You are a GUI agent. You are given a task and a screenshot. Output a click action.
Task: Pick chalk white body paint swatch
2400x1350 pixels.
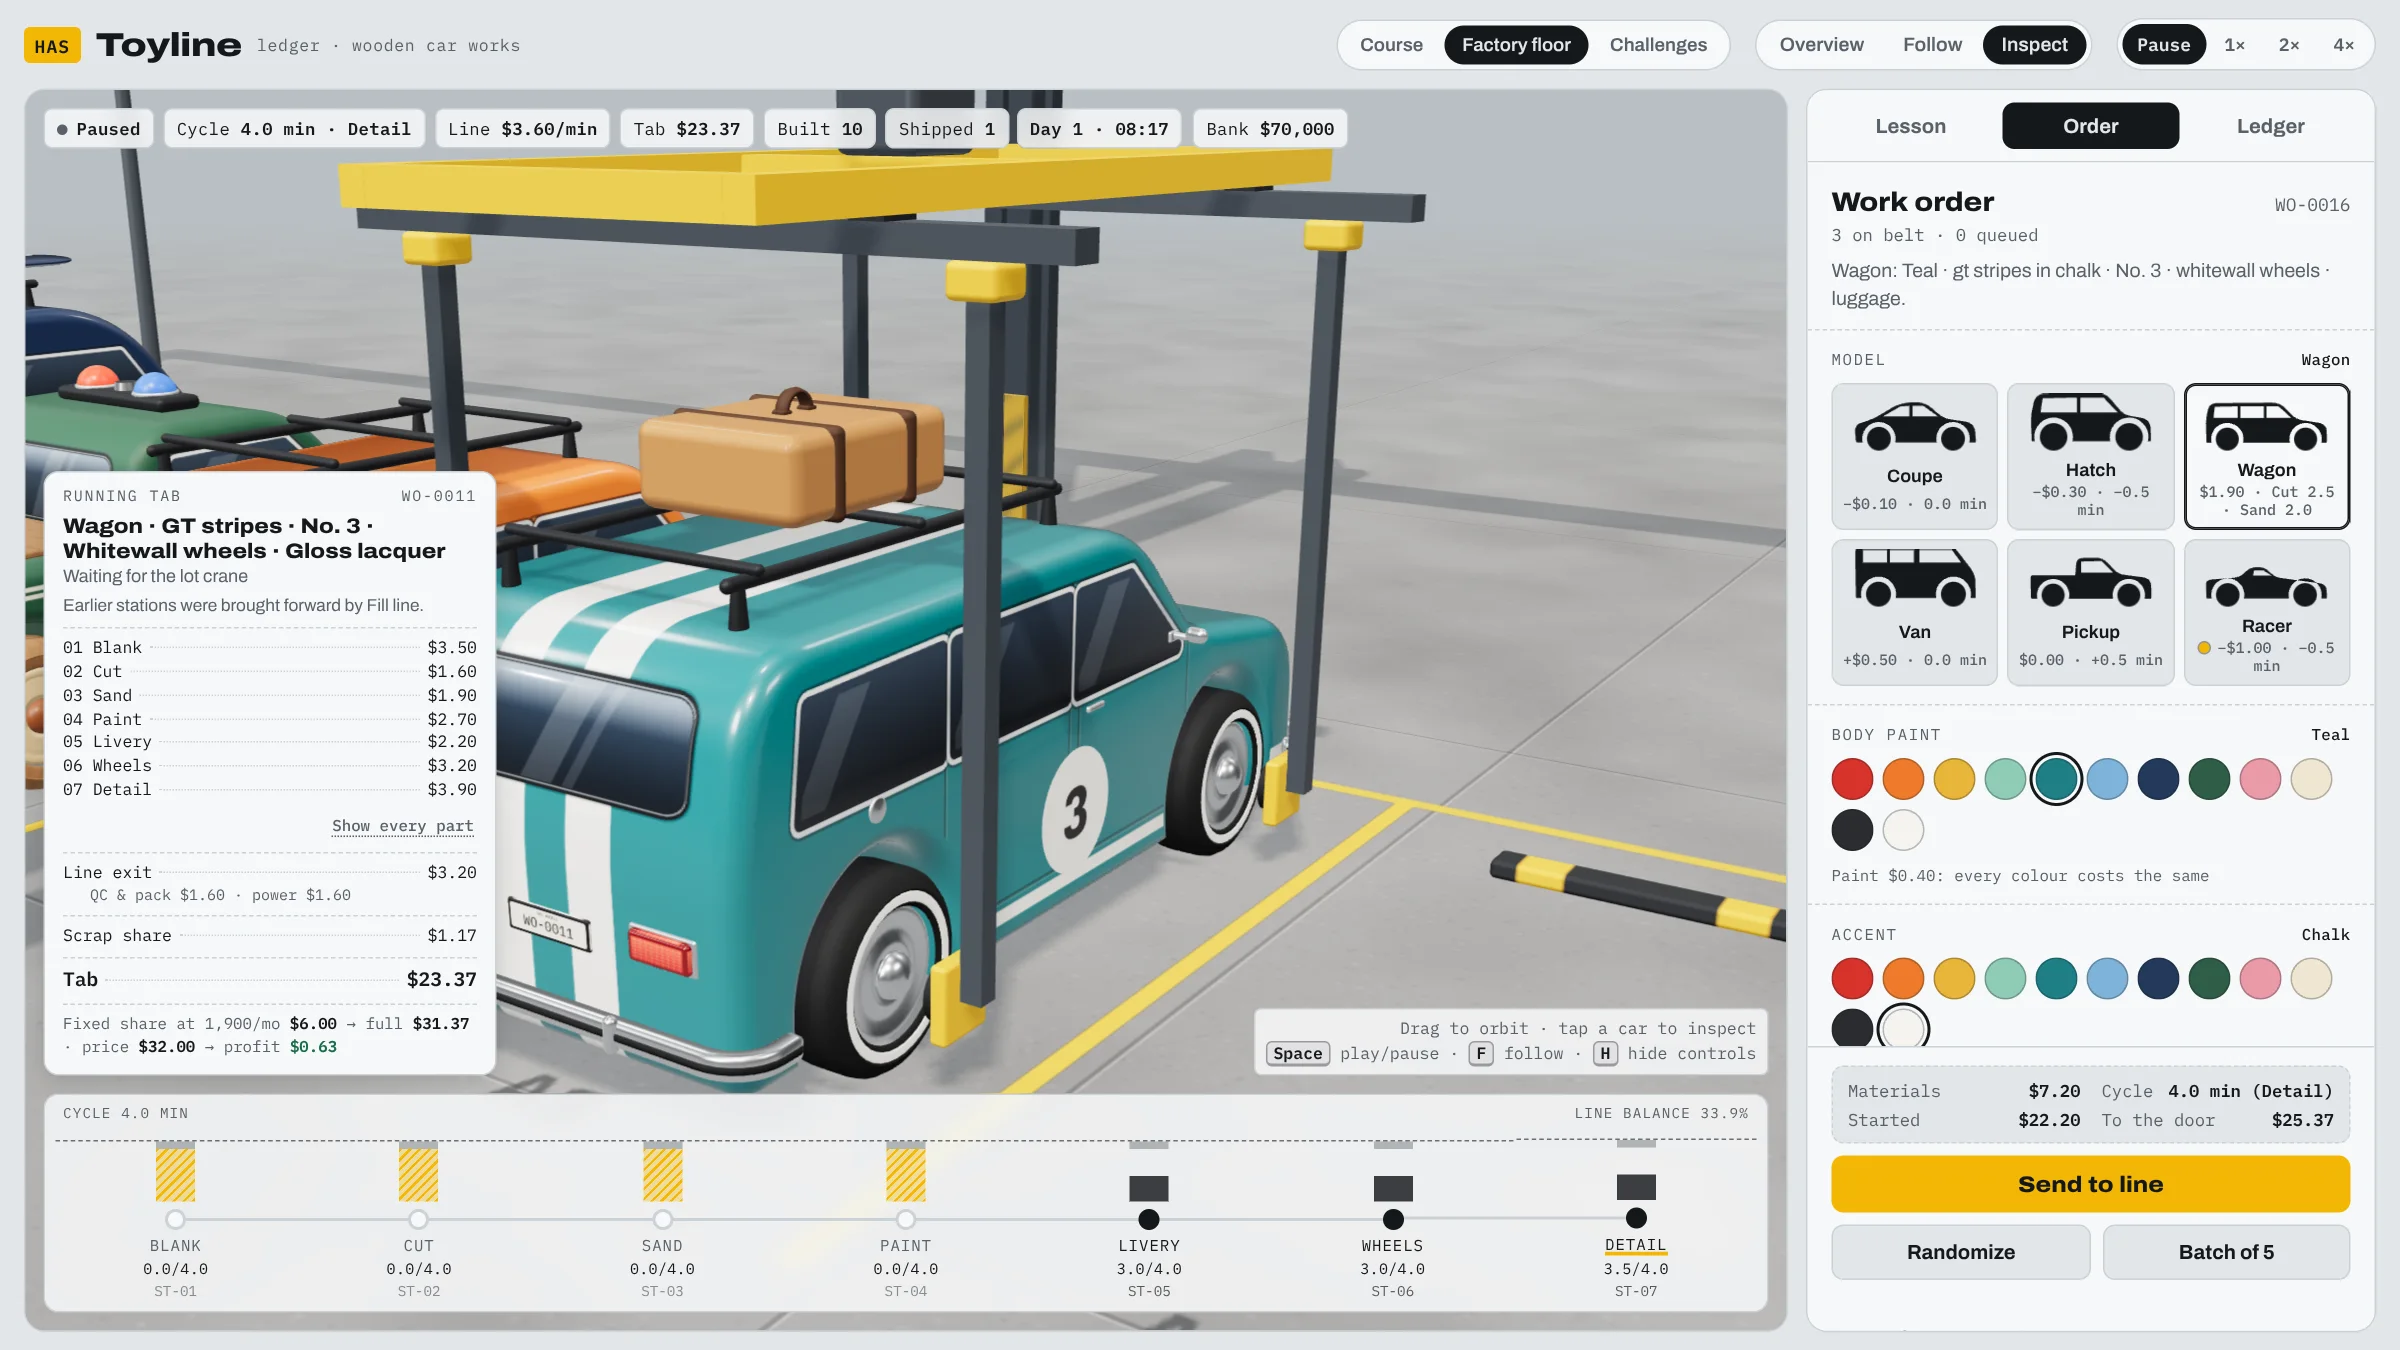click(x=1903, y=830)
